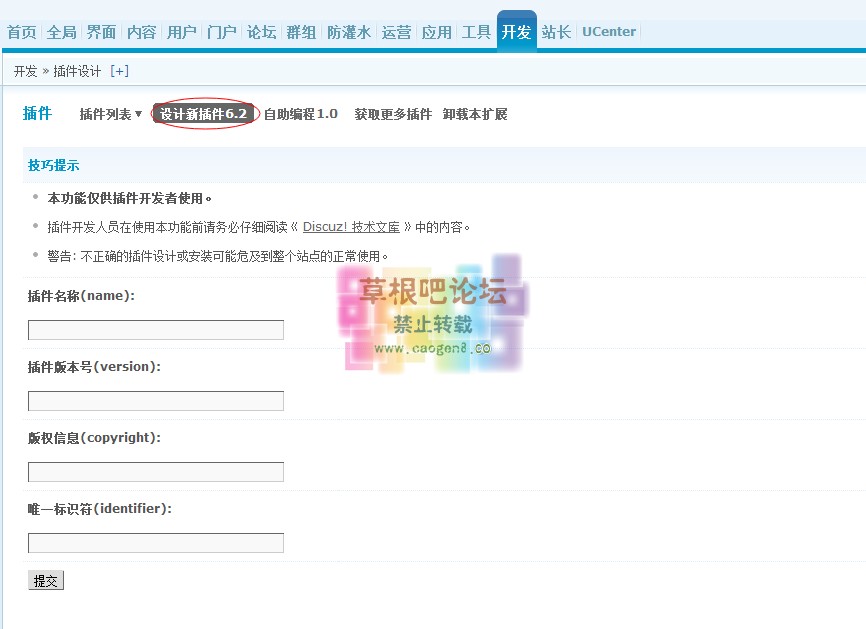866x629 pixels.
Task: Open the 应用 navigation tab
Action: tap(436, 32)
